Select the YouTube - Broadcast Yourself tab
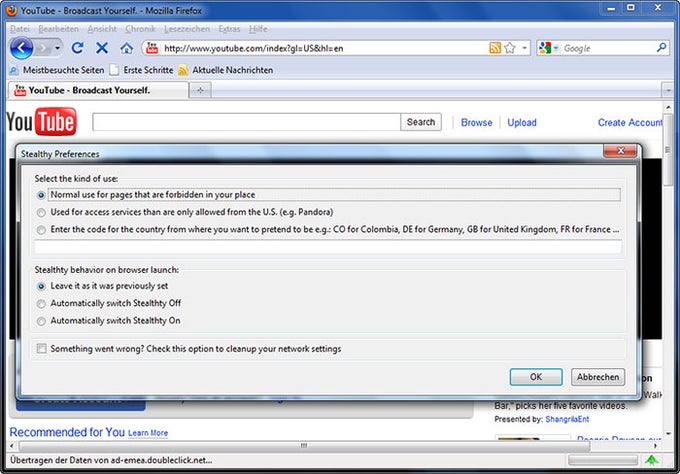Image resolution: width=680 pixels, height=474 pixels. [98, 90]
